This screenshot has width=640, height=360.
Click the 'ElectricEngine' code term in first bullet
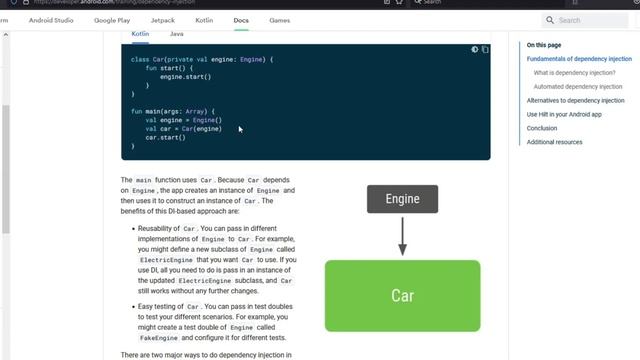pyautogui.click(x=166, y=260)
